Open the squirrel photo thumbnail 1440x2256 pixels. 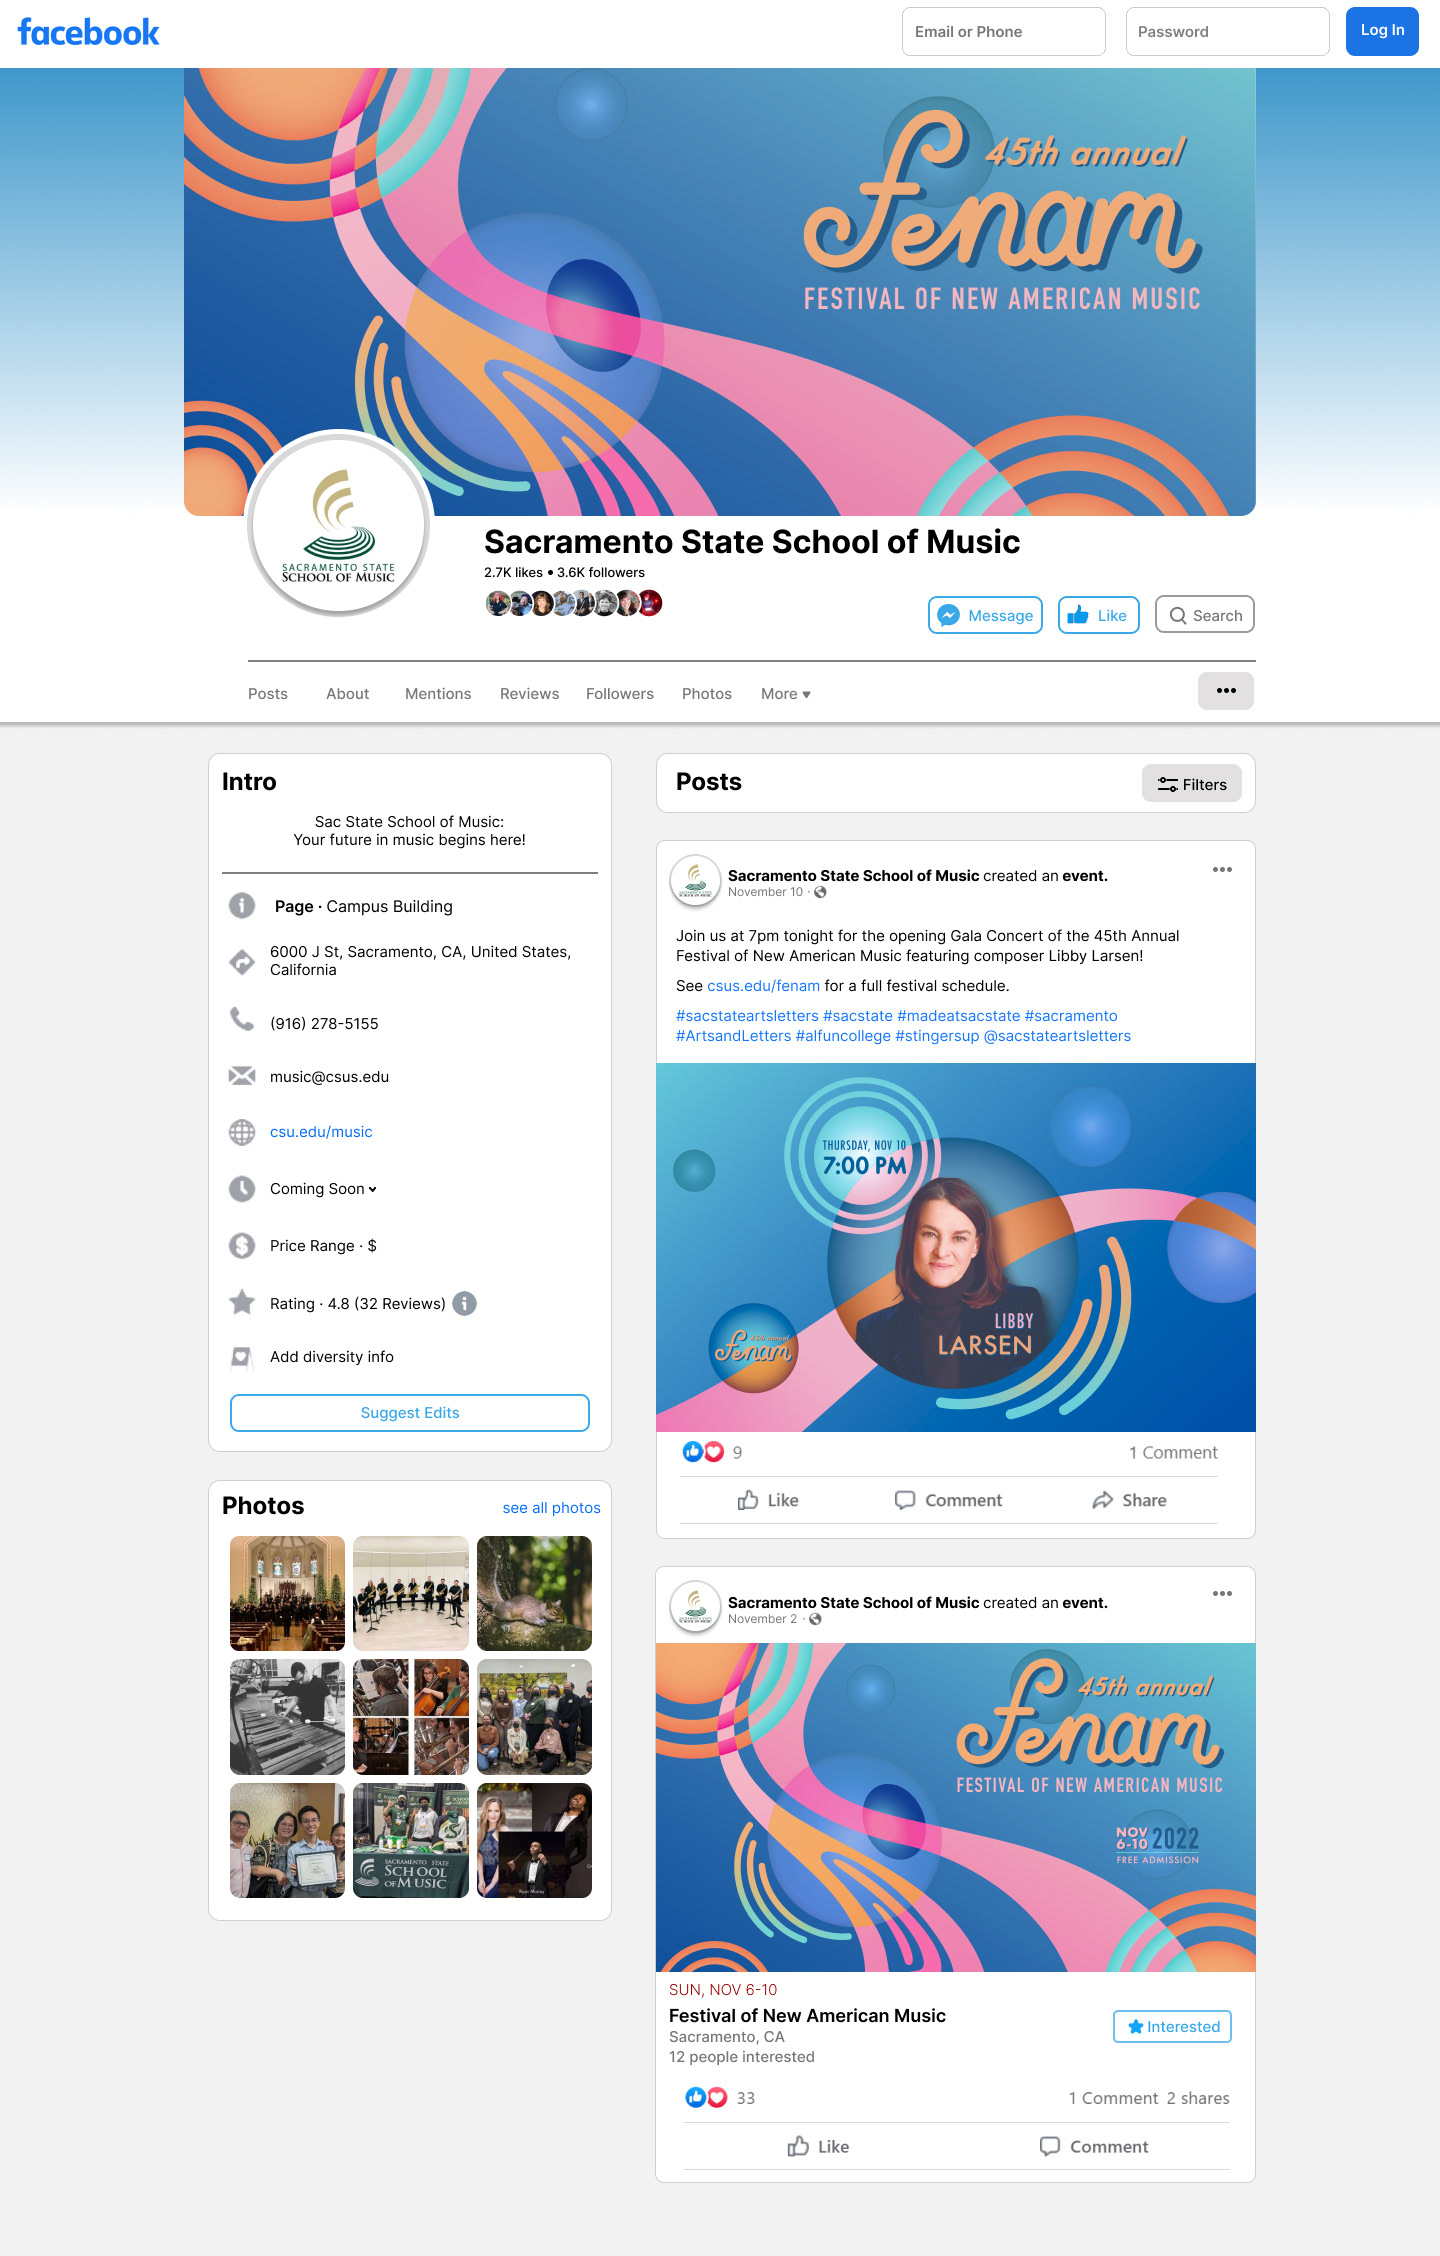pos(534,1593)
